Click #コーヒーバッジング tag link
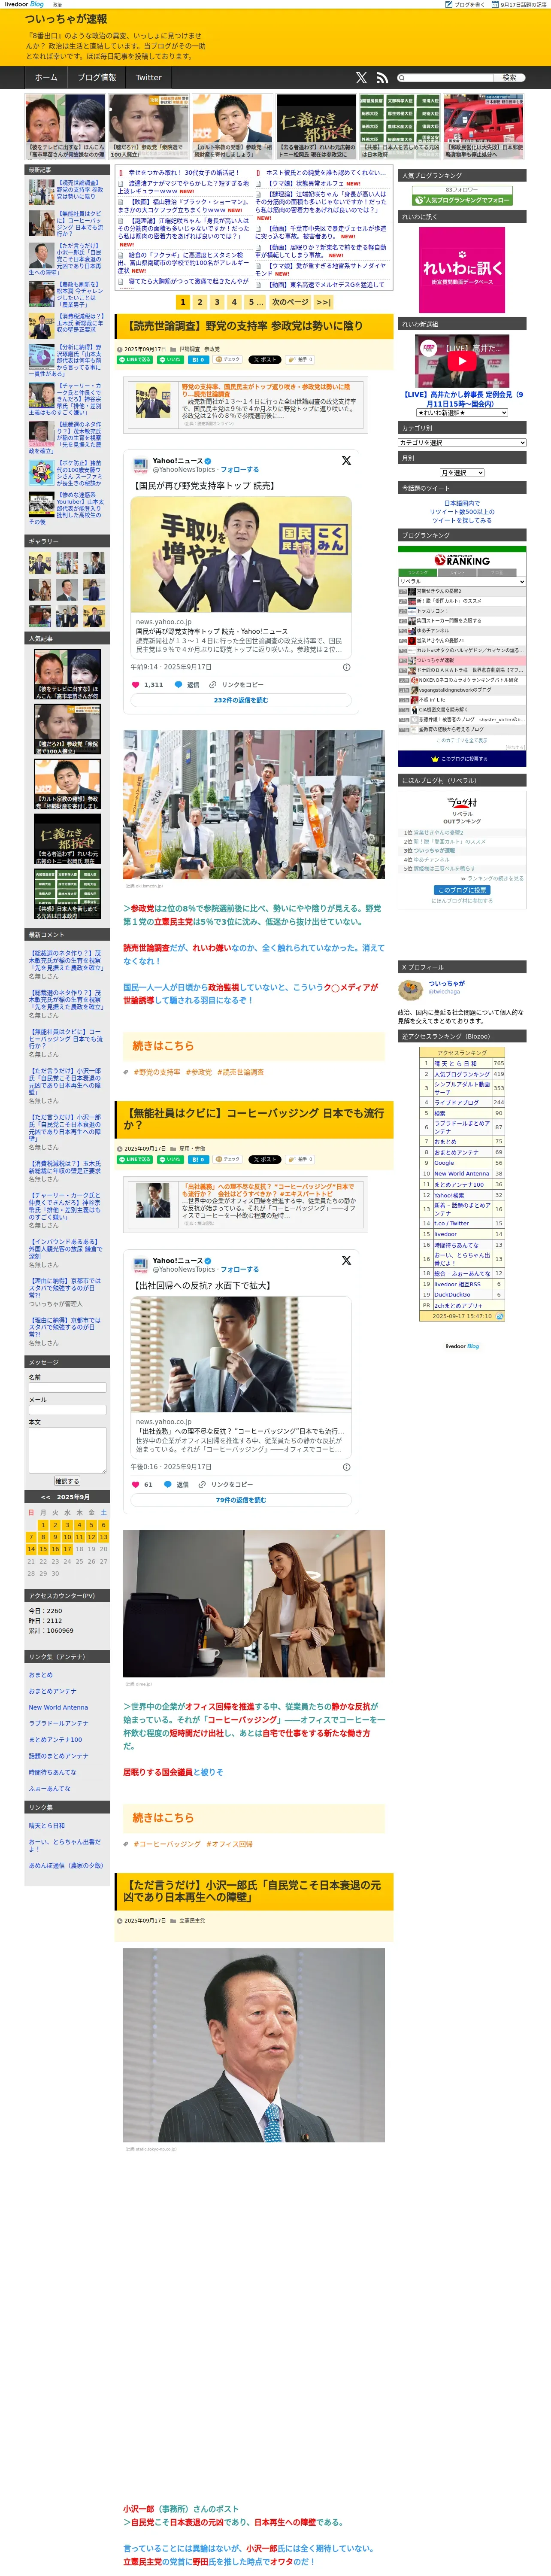Viewport: 551px width, 2576px height. 167,1844
